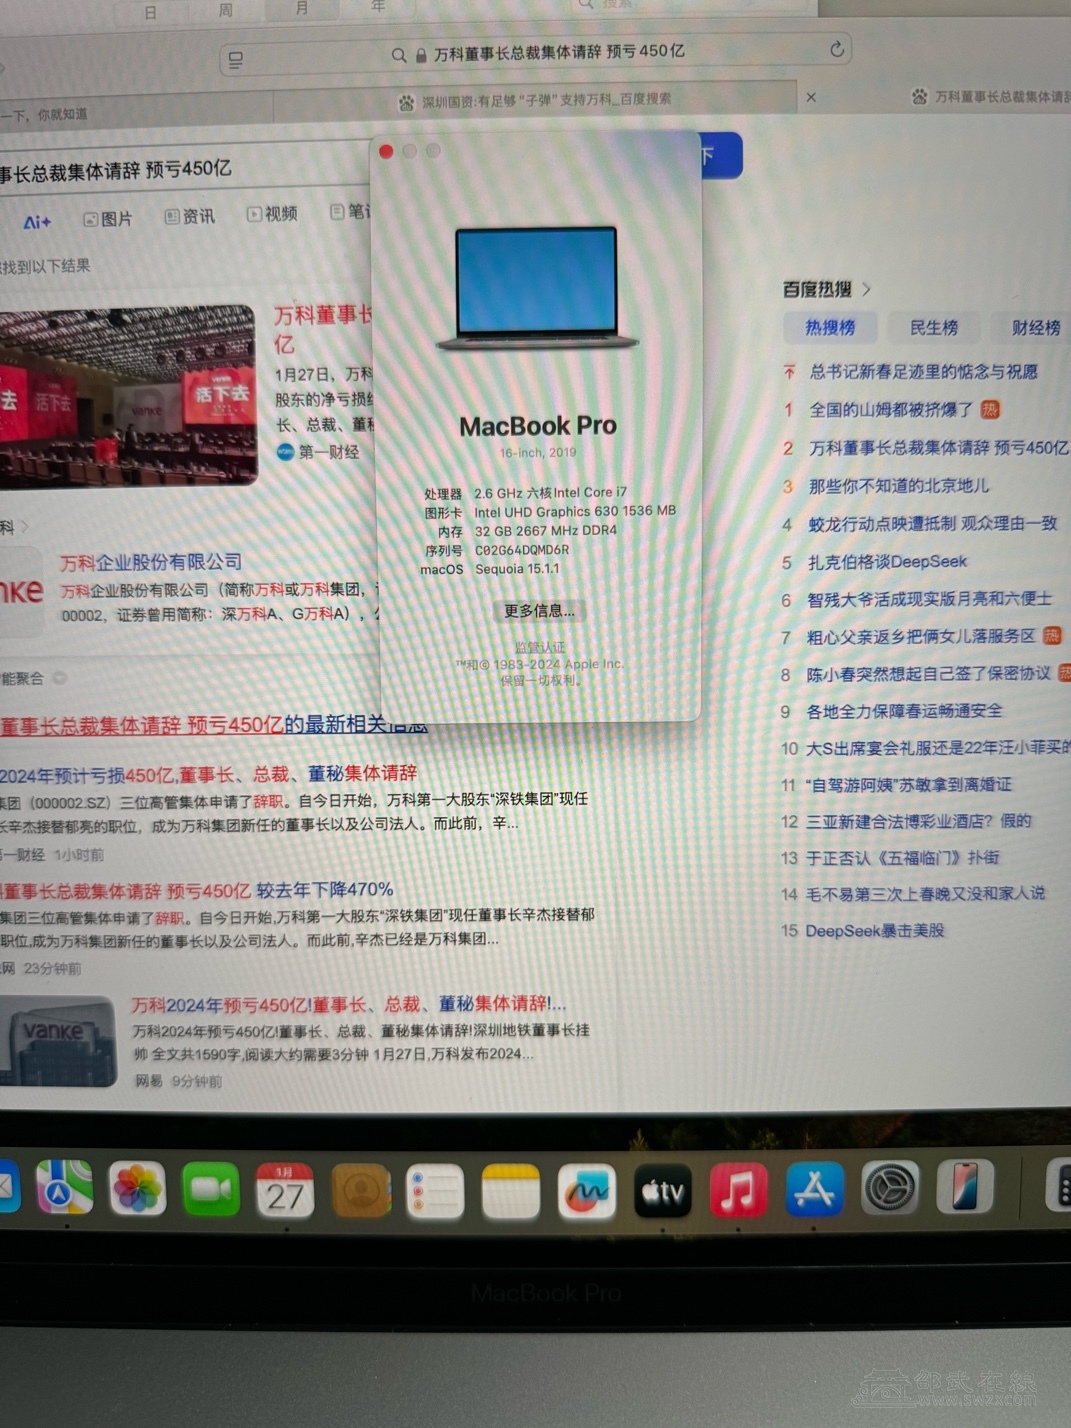
Task: Launch Photos from the Dock
Action: 137,1189
